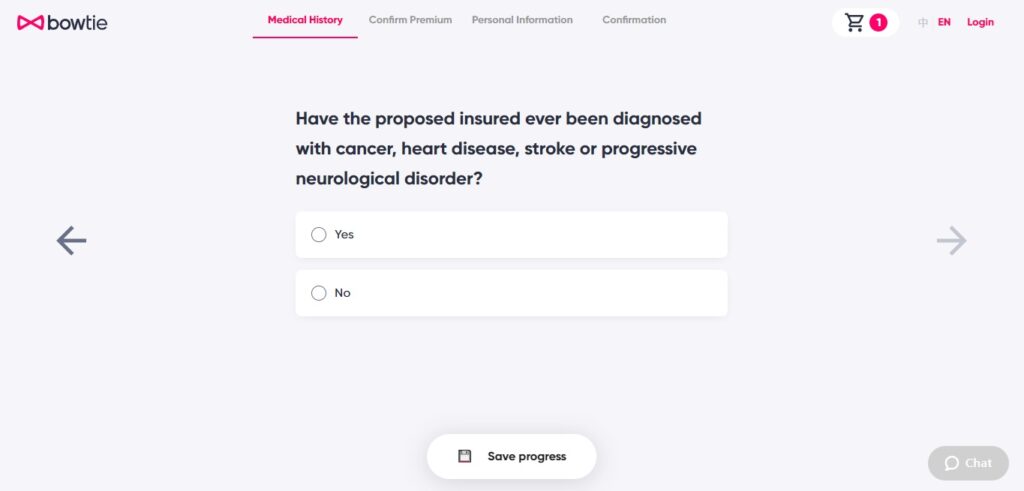Jump to the Confirmation step
The height and width of the screenshot is (491, 1024).
click(634, 20)
